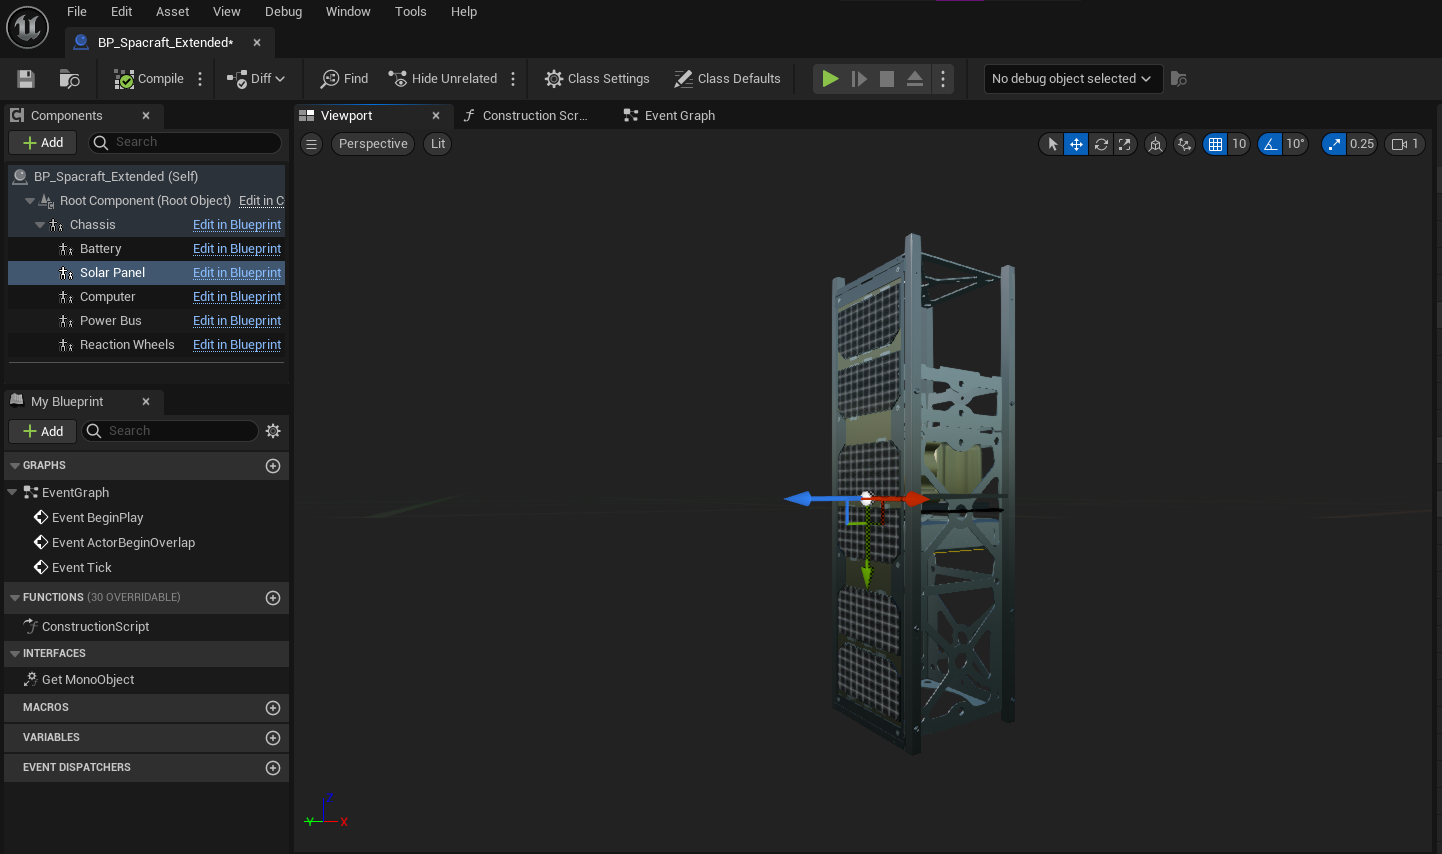
Task: Collapse the EventGraph tree item
Action: click(12, 493)
